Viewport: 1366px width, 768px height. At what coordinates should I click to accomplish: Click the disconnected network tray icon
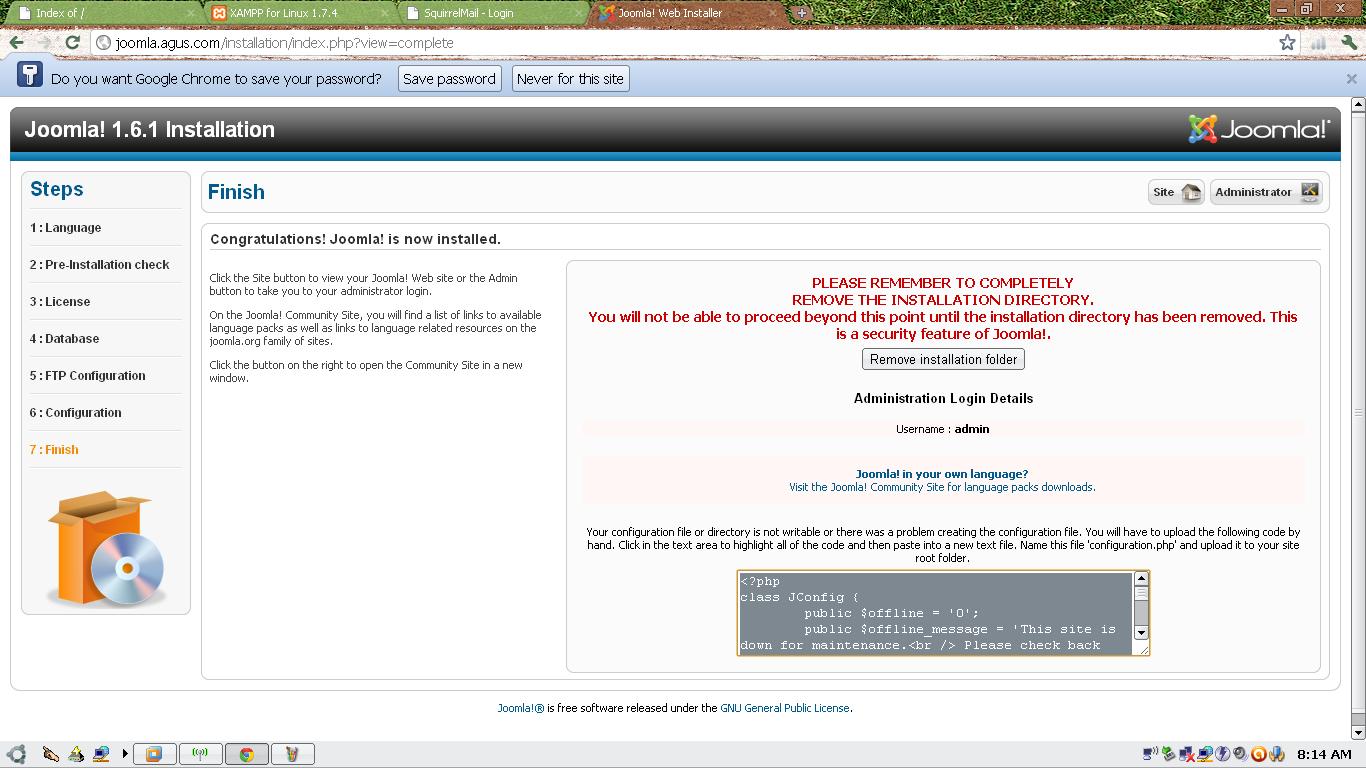[x=1187, y=754]
